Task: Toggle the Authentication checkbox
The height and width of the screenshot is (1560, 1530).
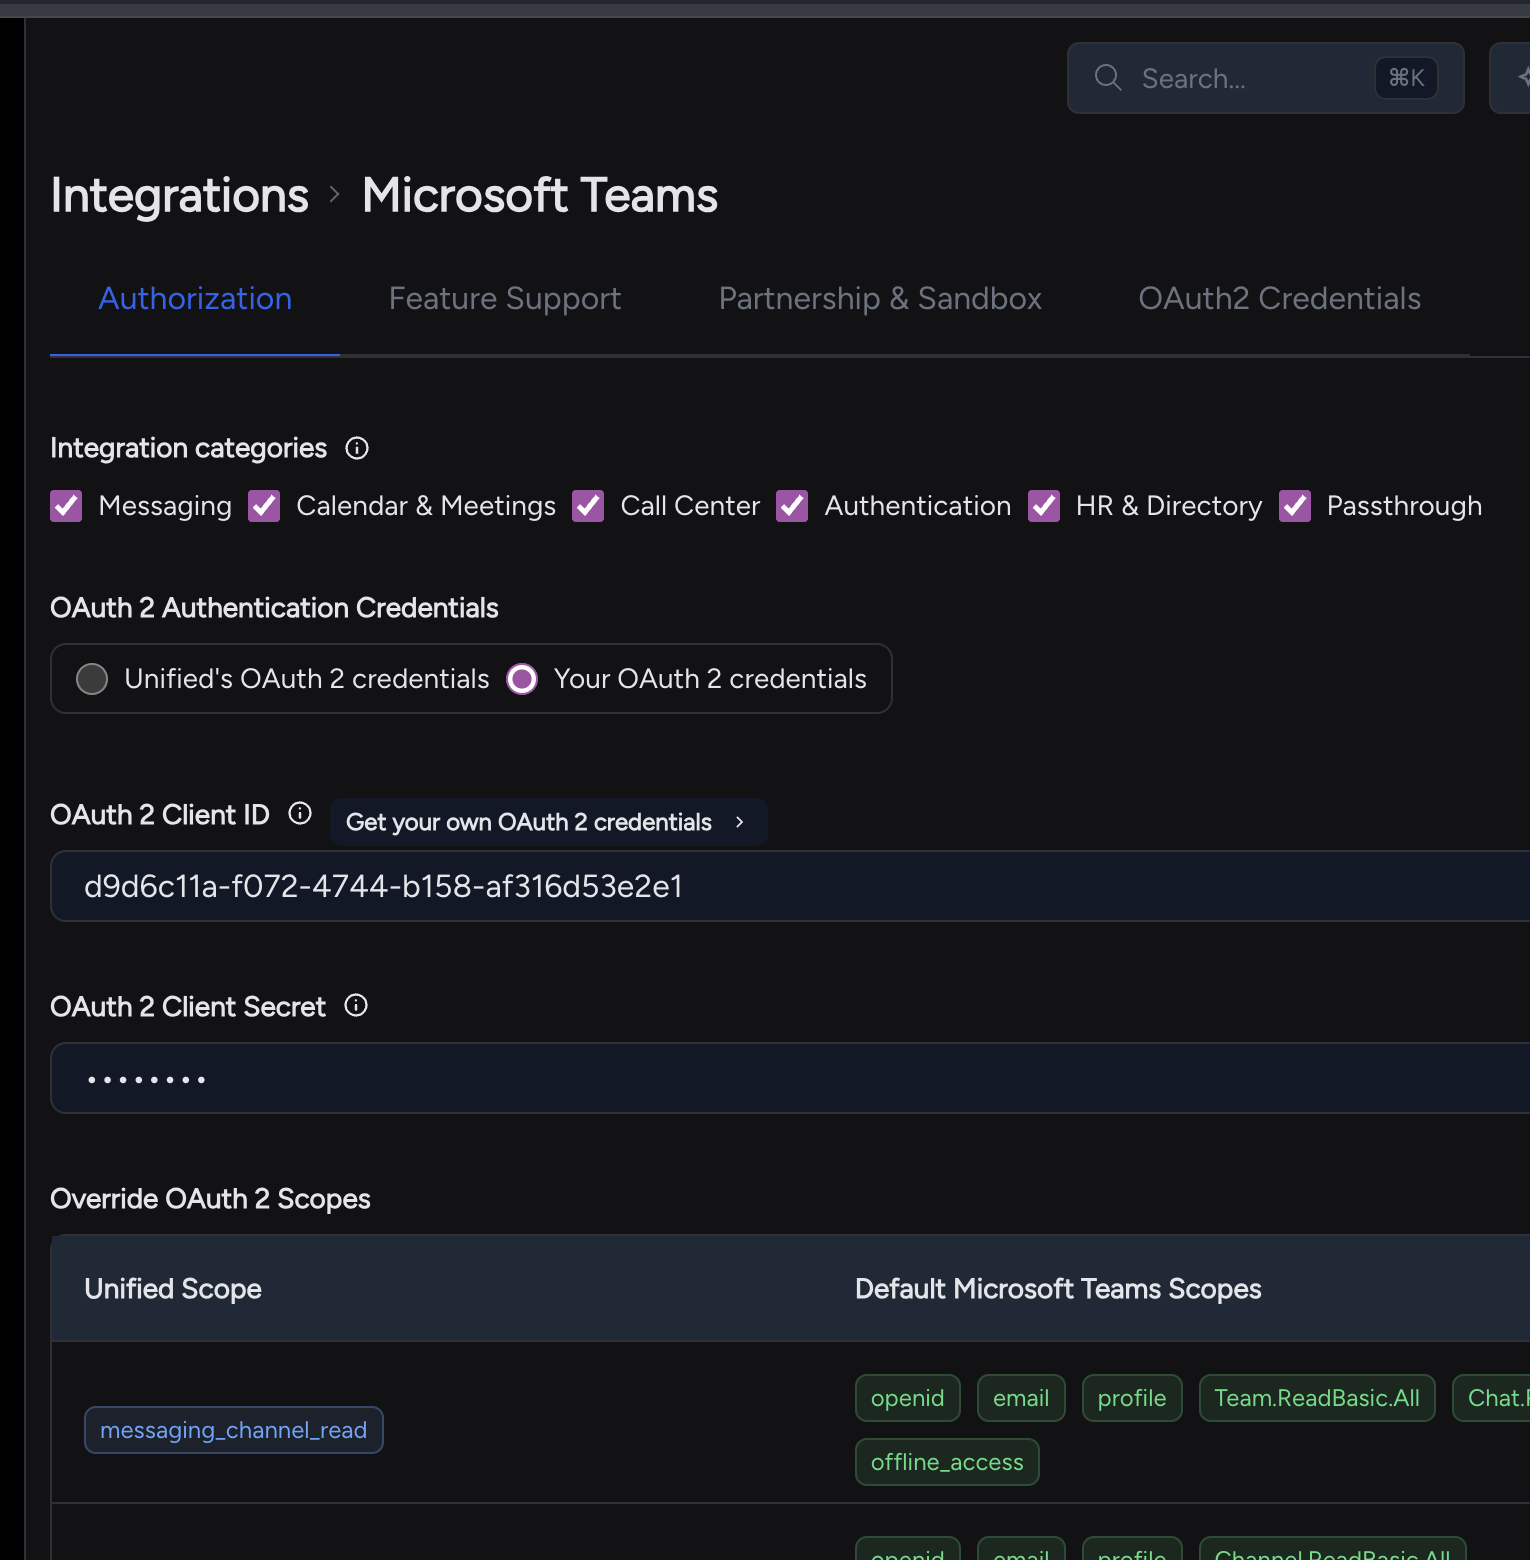Action: click(792, 506)
